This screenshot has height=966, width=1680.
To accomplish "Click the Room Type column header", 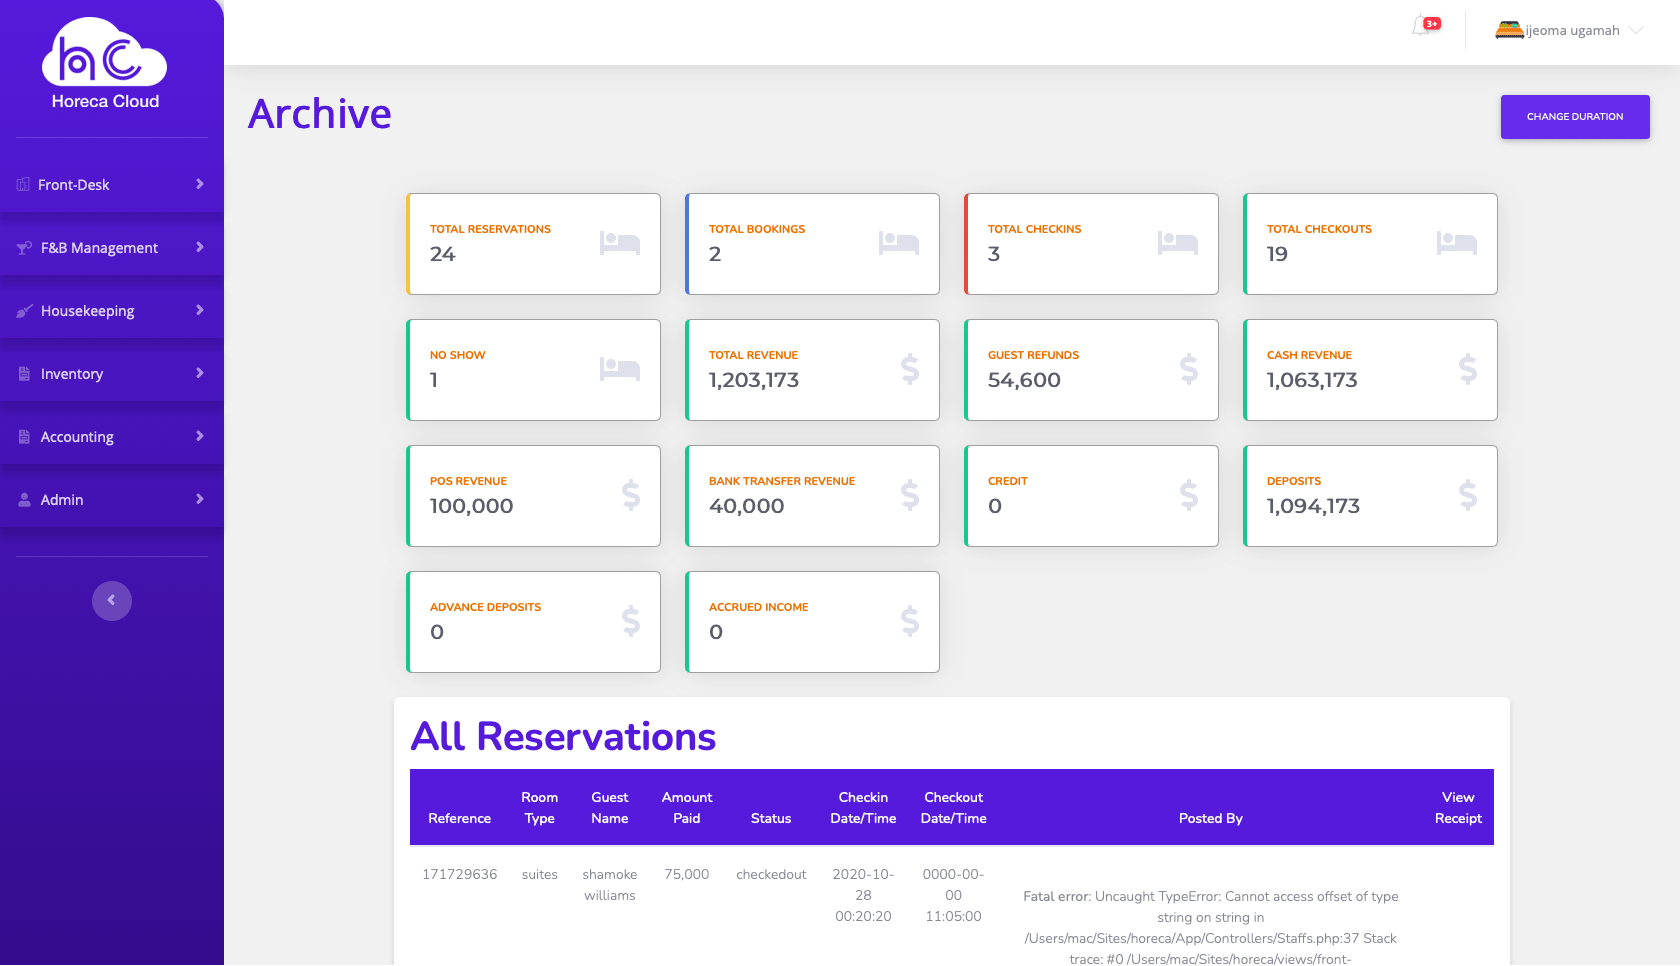I will pyautogui.click(x=540, y=808).
